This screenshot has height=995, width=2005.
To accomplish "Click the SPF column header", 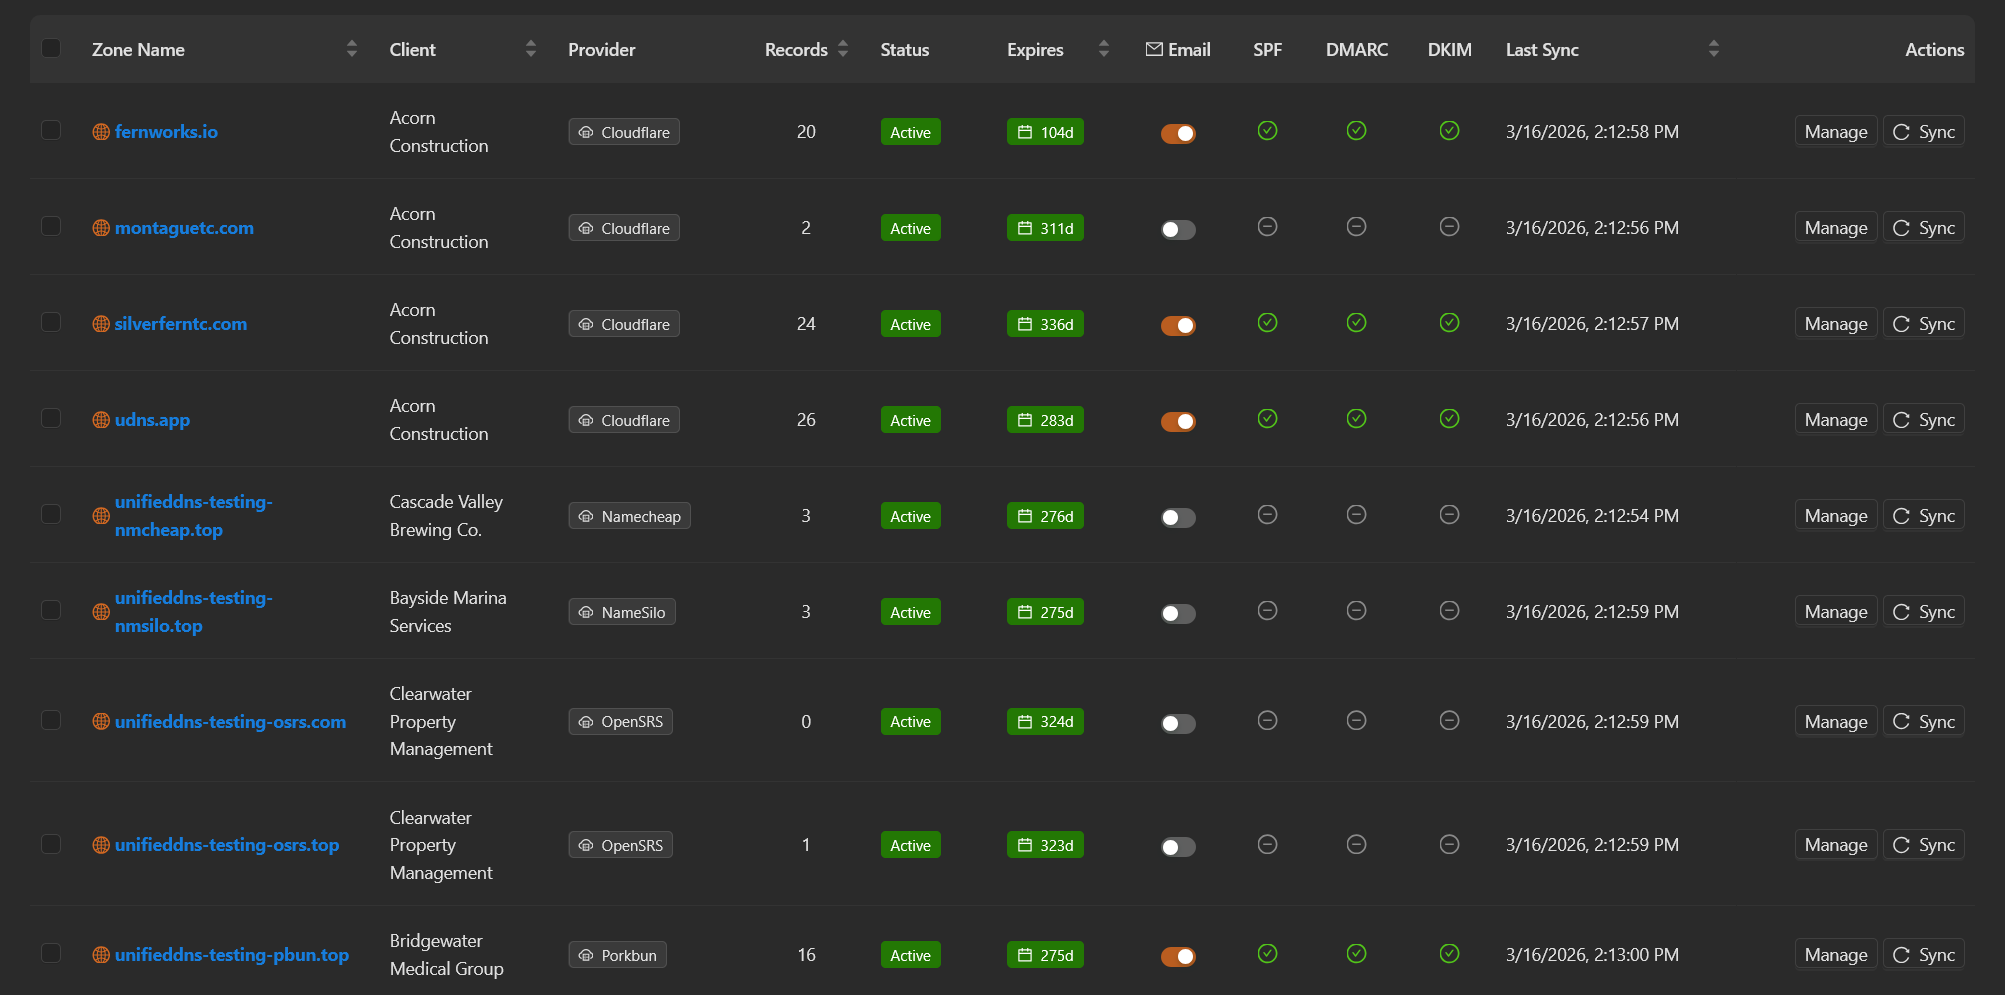I will click(1267, 50).
